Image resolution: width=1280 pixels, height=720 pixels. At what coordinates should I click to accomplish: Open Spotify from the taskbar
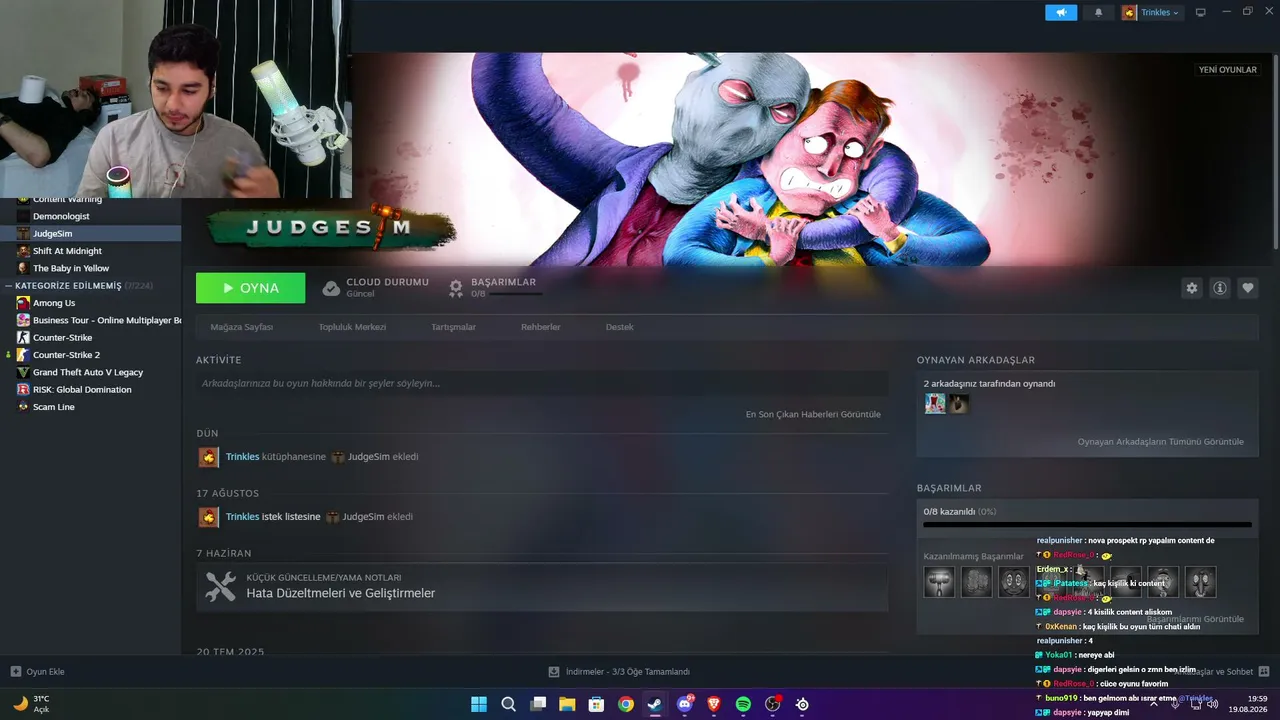[x=743, y=704]
